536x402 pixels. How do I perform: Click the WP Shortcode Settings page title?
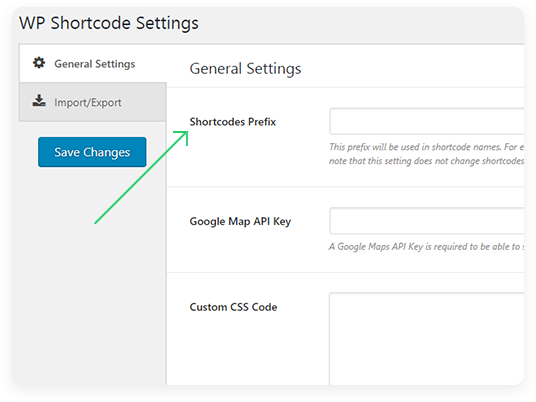tap(109, 23)
